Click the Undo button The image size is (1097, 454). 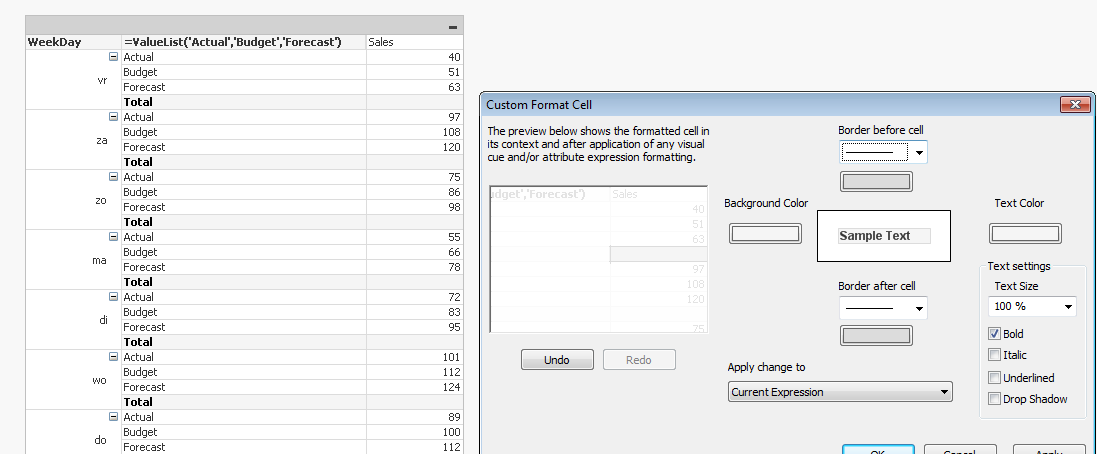pos(557,360)
